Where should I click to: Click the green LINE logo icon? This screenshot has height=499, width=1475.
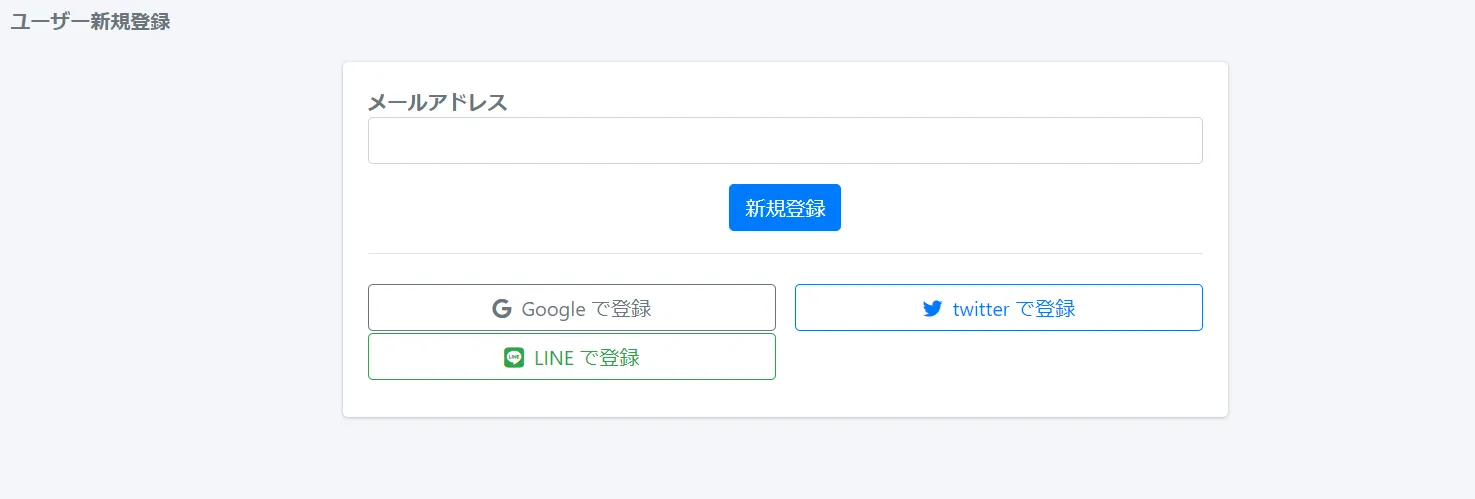pyautogui.click(x=514, y=357)
